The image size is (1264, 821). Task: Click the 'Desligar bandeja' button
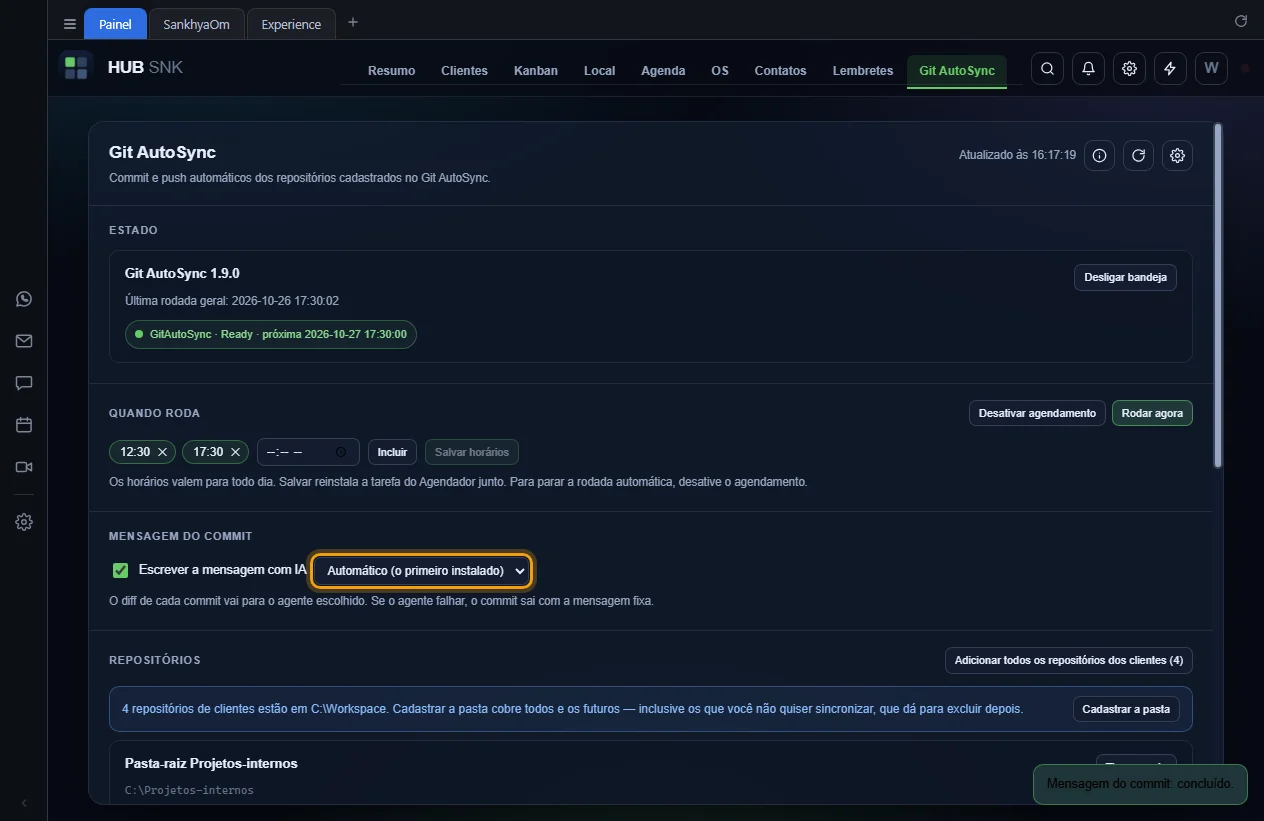[x=1125, y=278]
